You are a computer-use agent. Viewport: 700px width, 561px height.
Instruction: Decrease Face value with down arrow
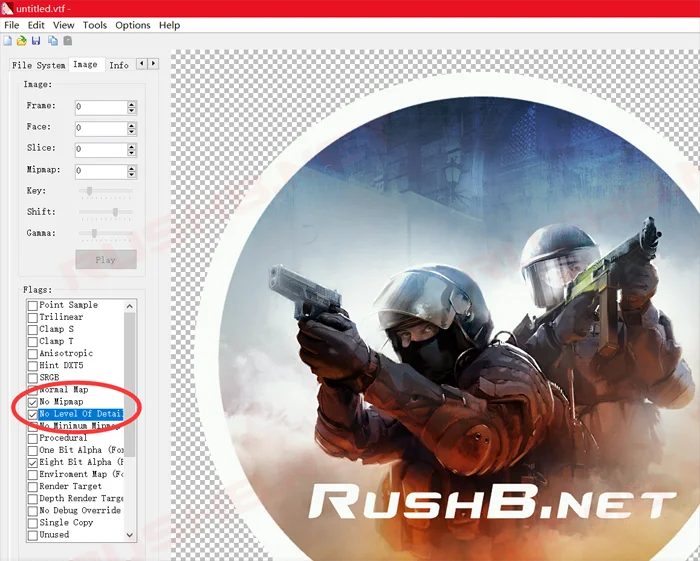coord(131,132)
